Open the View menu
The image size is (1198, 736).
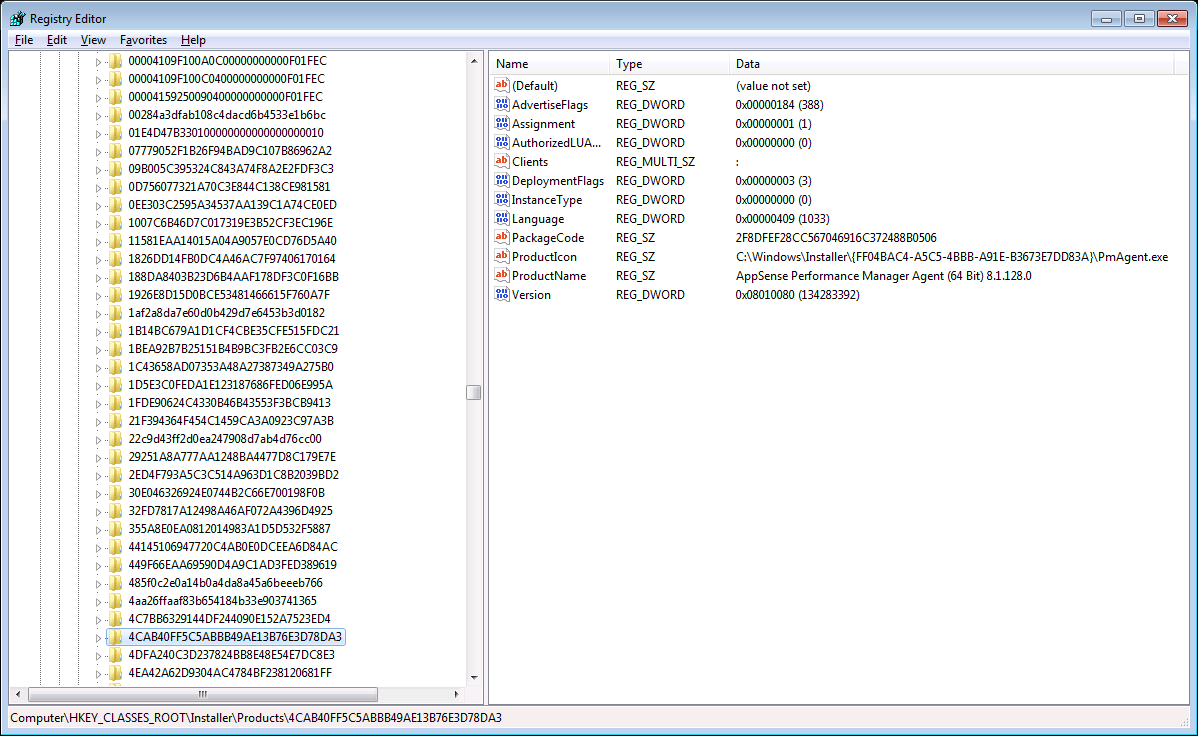(x=93, y=40)
